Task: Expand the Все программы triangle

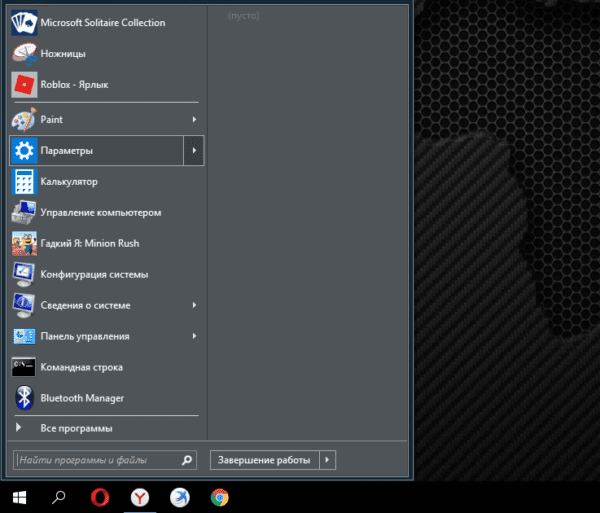Action: point(18,427)
